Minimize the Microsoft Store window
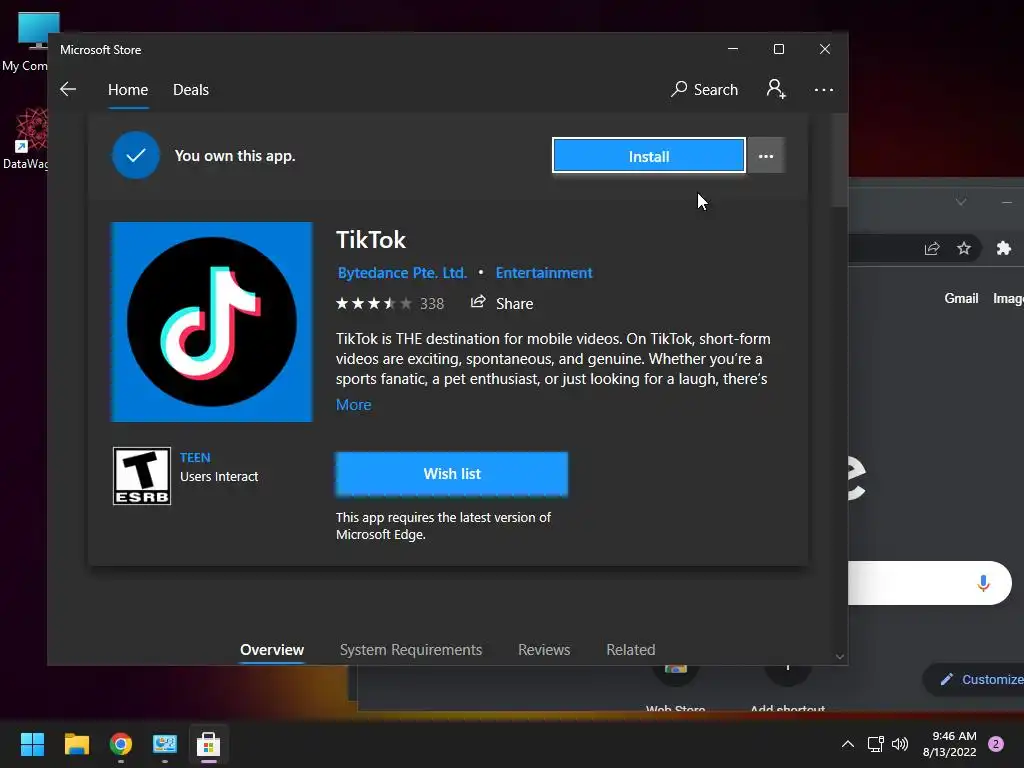The width and height of the screenshot is (1024, 768). pos(733,49)
